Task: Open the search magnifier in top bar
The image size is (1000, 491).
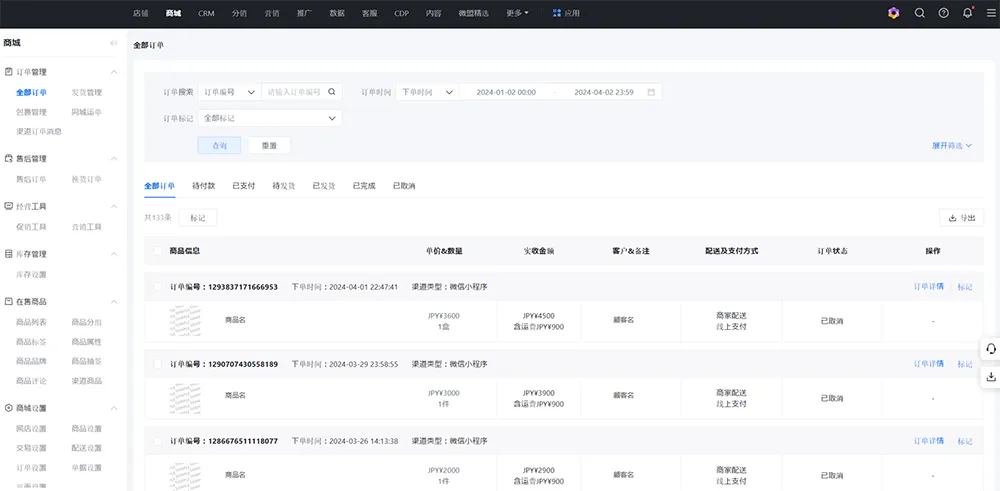Action: (x=919, y=13)
